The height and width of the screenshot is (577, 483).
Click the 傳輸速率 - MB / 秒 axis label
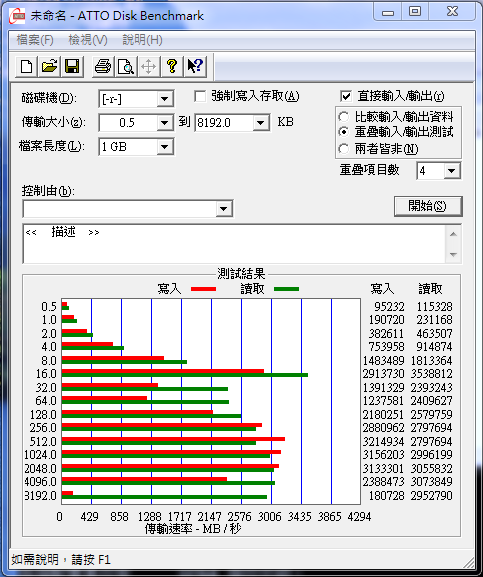click(x=193, y=529)
